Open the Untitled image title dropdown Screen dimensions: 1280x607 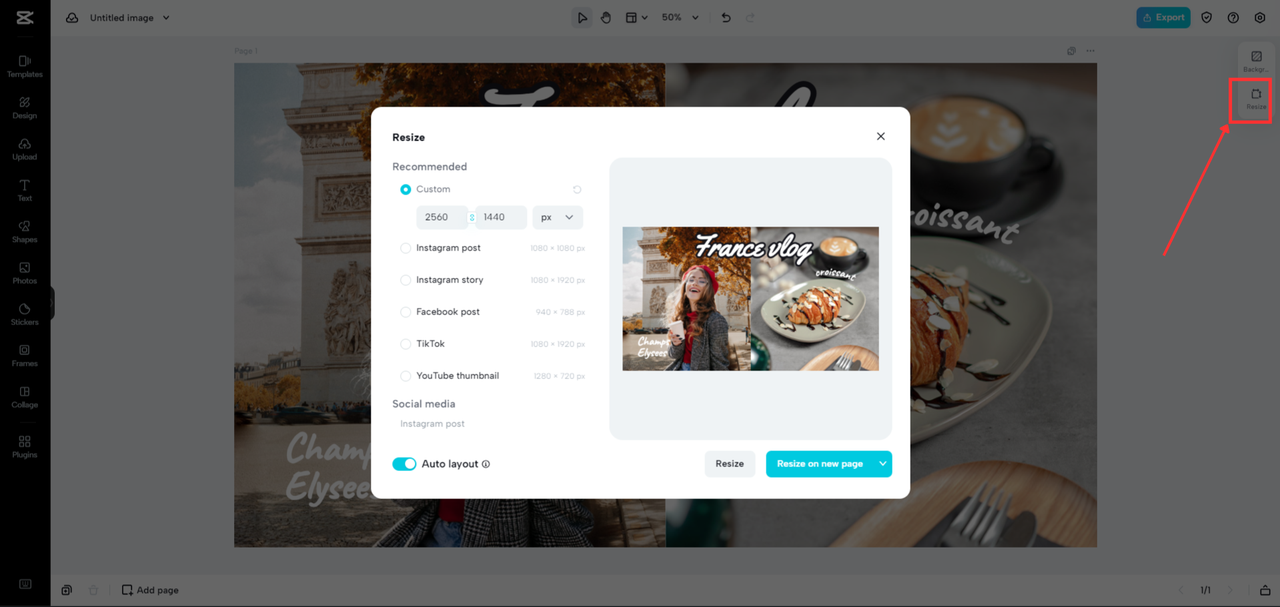pyautogui.click(x=130, y=18)
